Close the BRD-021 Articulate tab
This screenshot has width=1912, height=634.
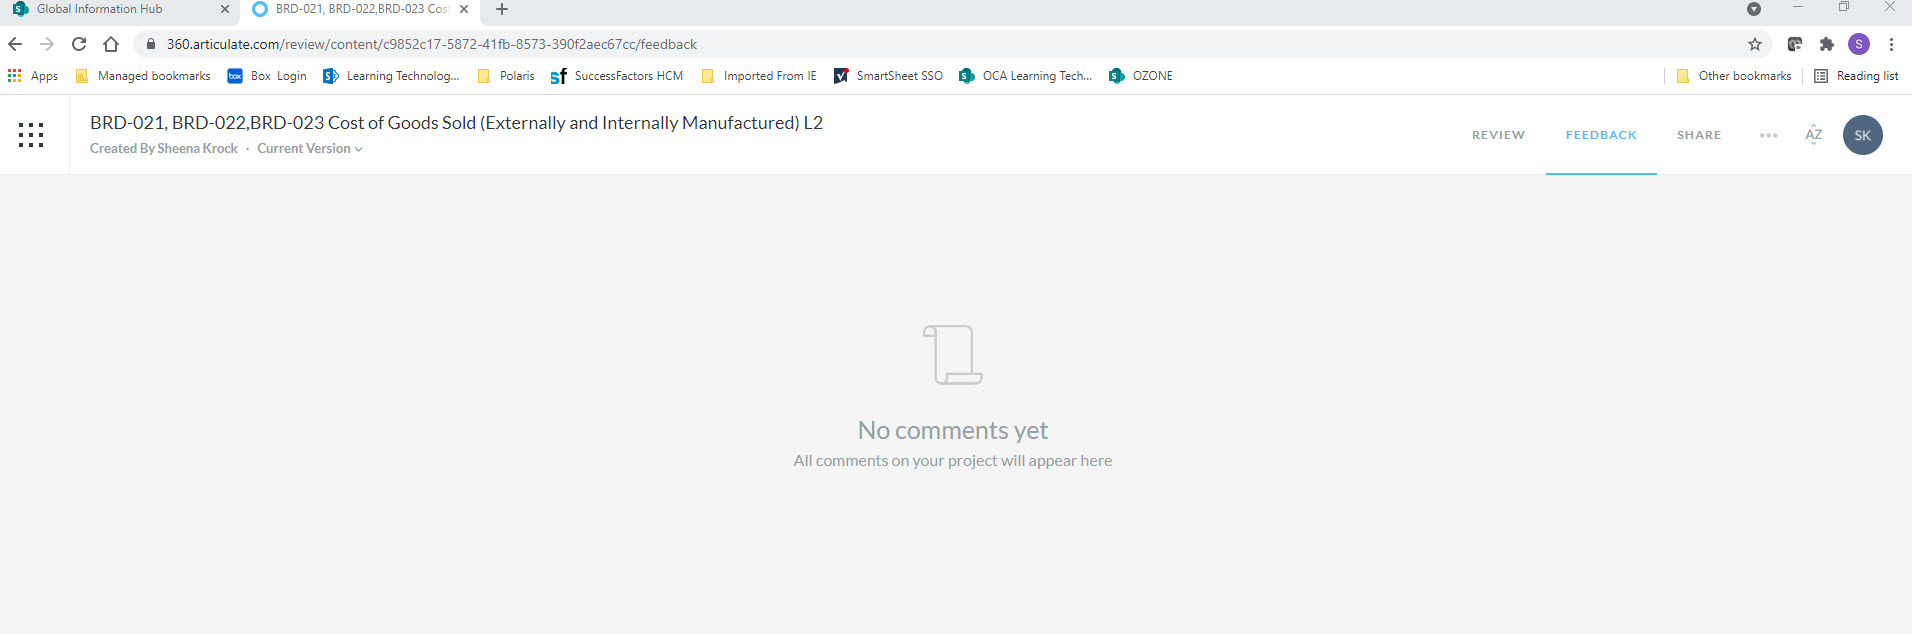click(x=464, y=9)
